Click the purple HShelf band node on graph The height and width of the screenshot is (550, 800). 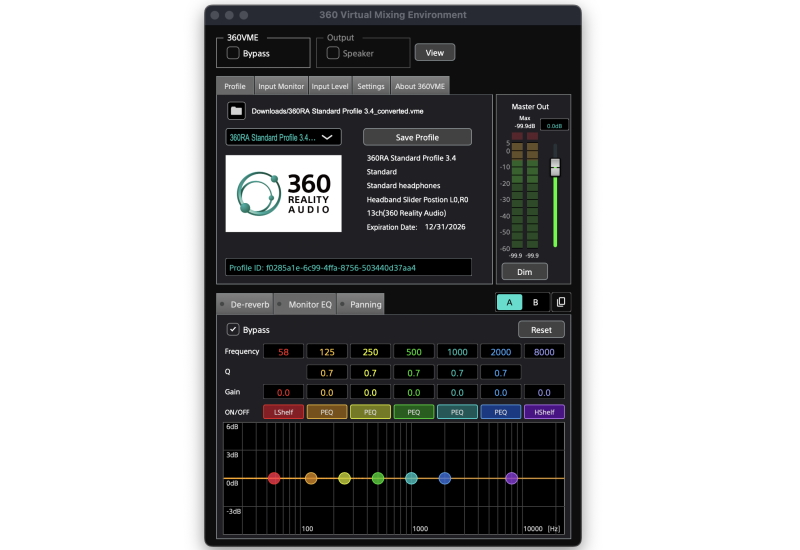click(512, 479)
